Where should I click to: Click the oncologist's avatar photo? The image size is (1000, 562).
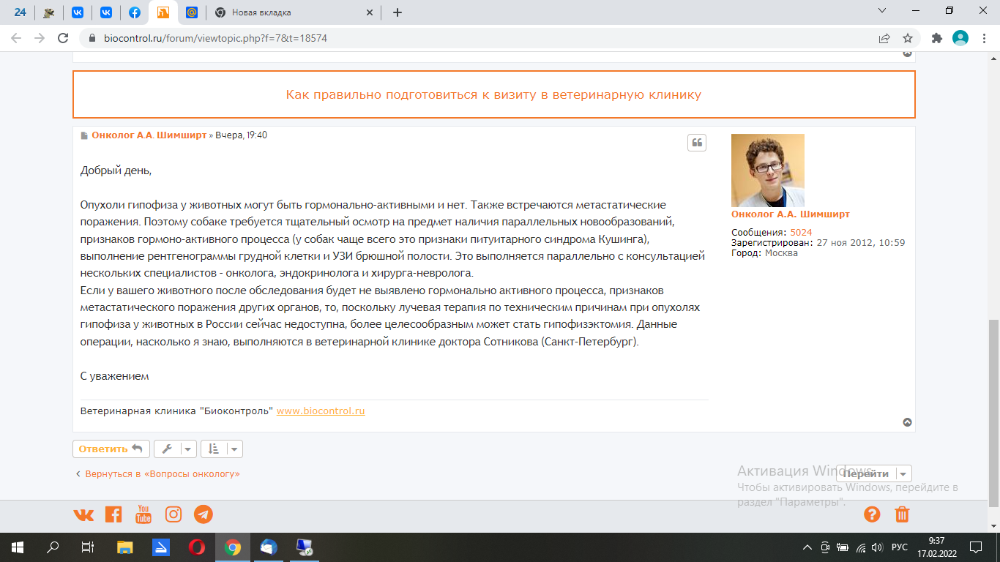767,170
